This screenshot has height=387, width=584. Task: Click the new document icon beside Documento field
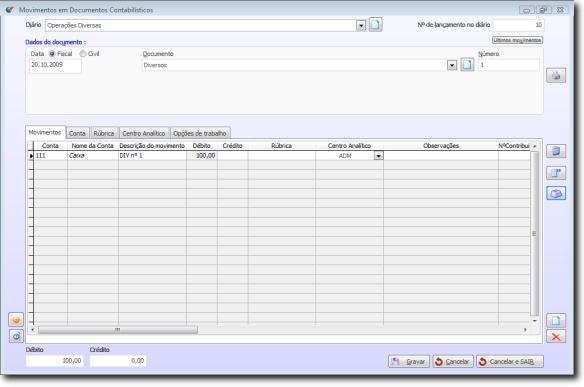[467, 64]
